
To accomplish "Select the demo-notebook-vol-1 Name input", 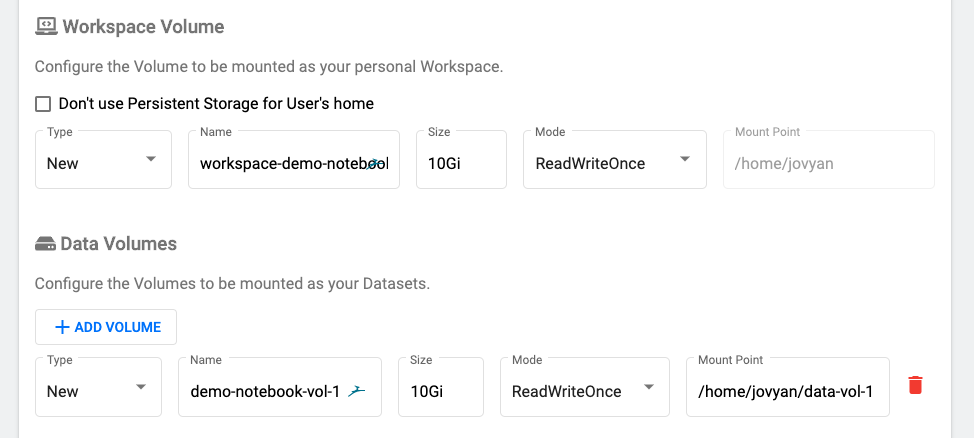I will (266, 391).
